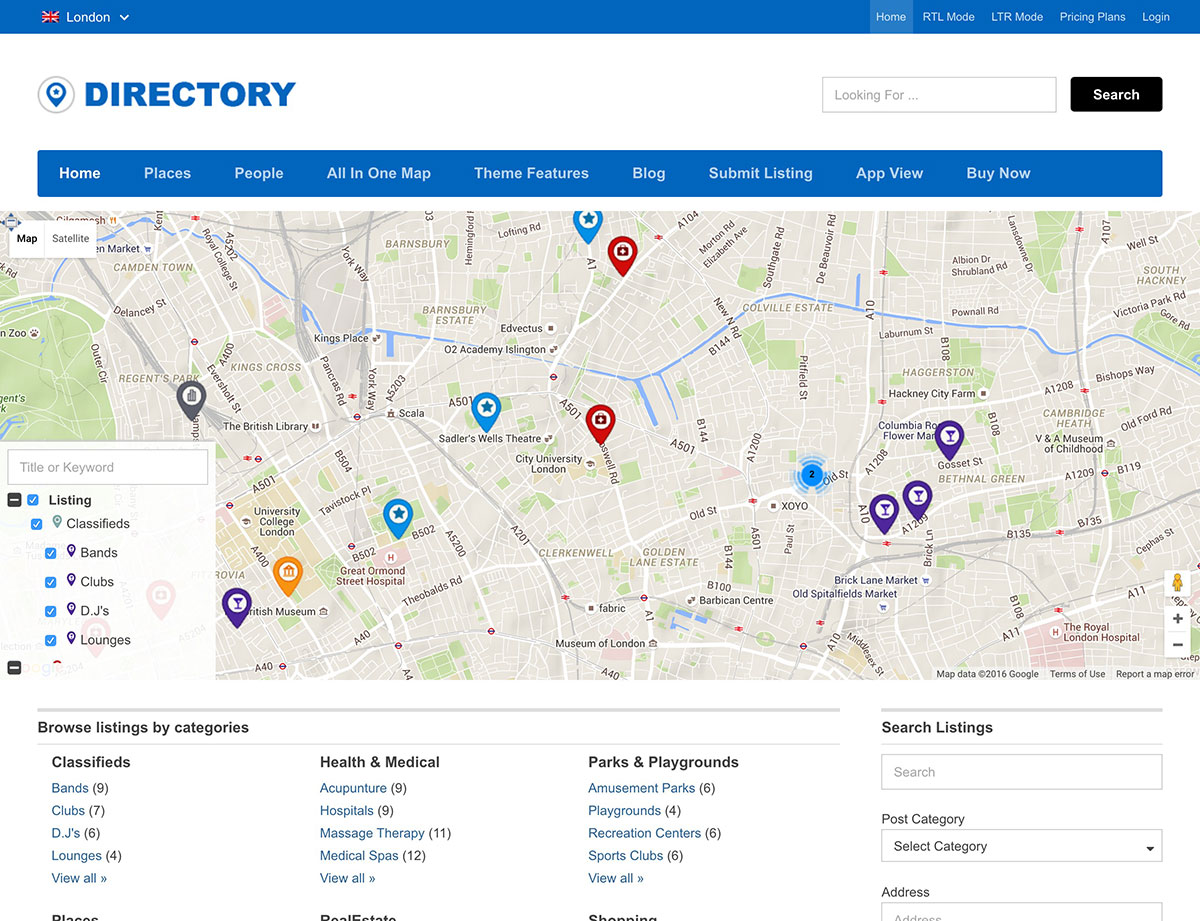The height and width of the screenshot is (921, 1200).
Task: Open Terms of Use on the map
Action: click(x=1077, y=674)
